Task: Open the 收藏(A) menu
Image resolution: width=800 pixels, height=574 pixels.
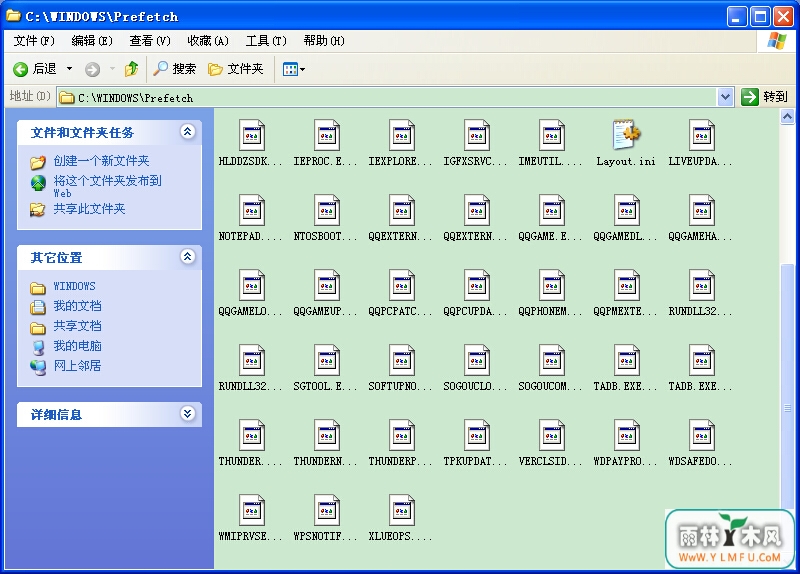Action: [208, 41]
